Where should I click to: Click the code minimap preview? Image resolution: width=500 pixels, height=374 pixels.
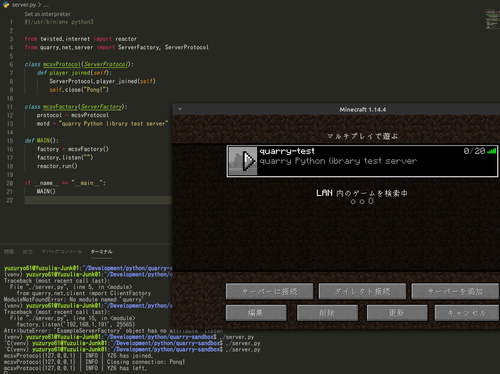tap(492, 19)
